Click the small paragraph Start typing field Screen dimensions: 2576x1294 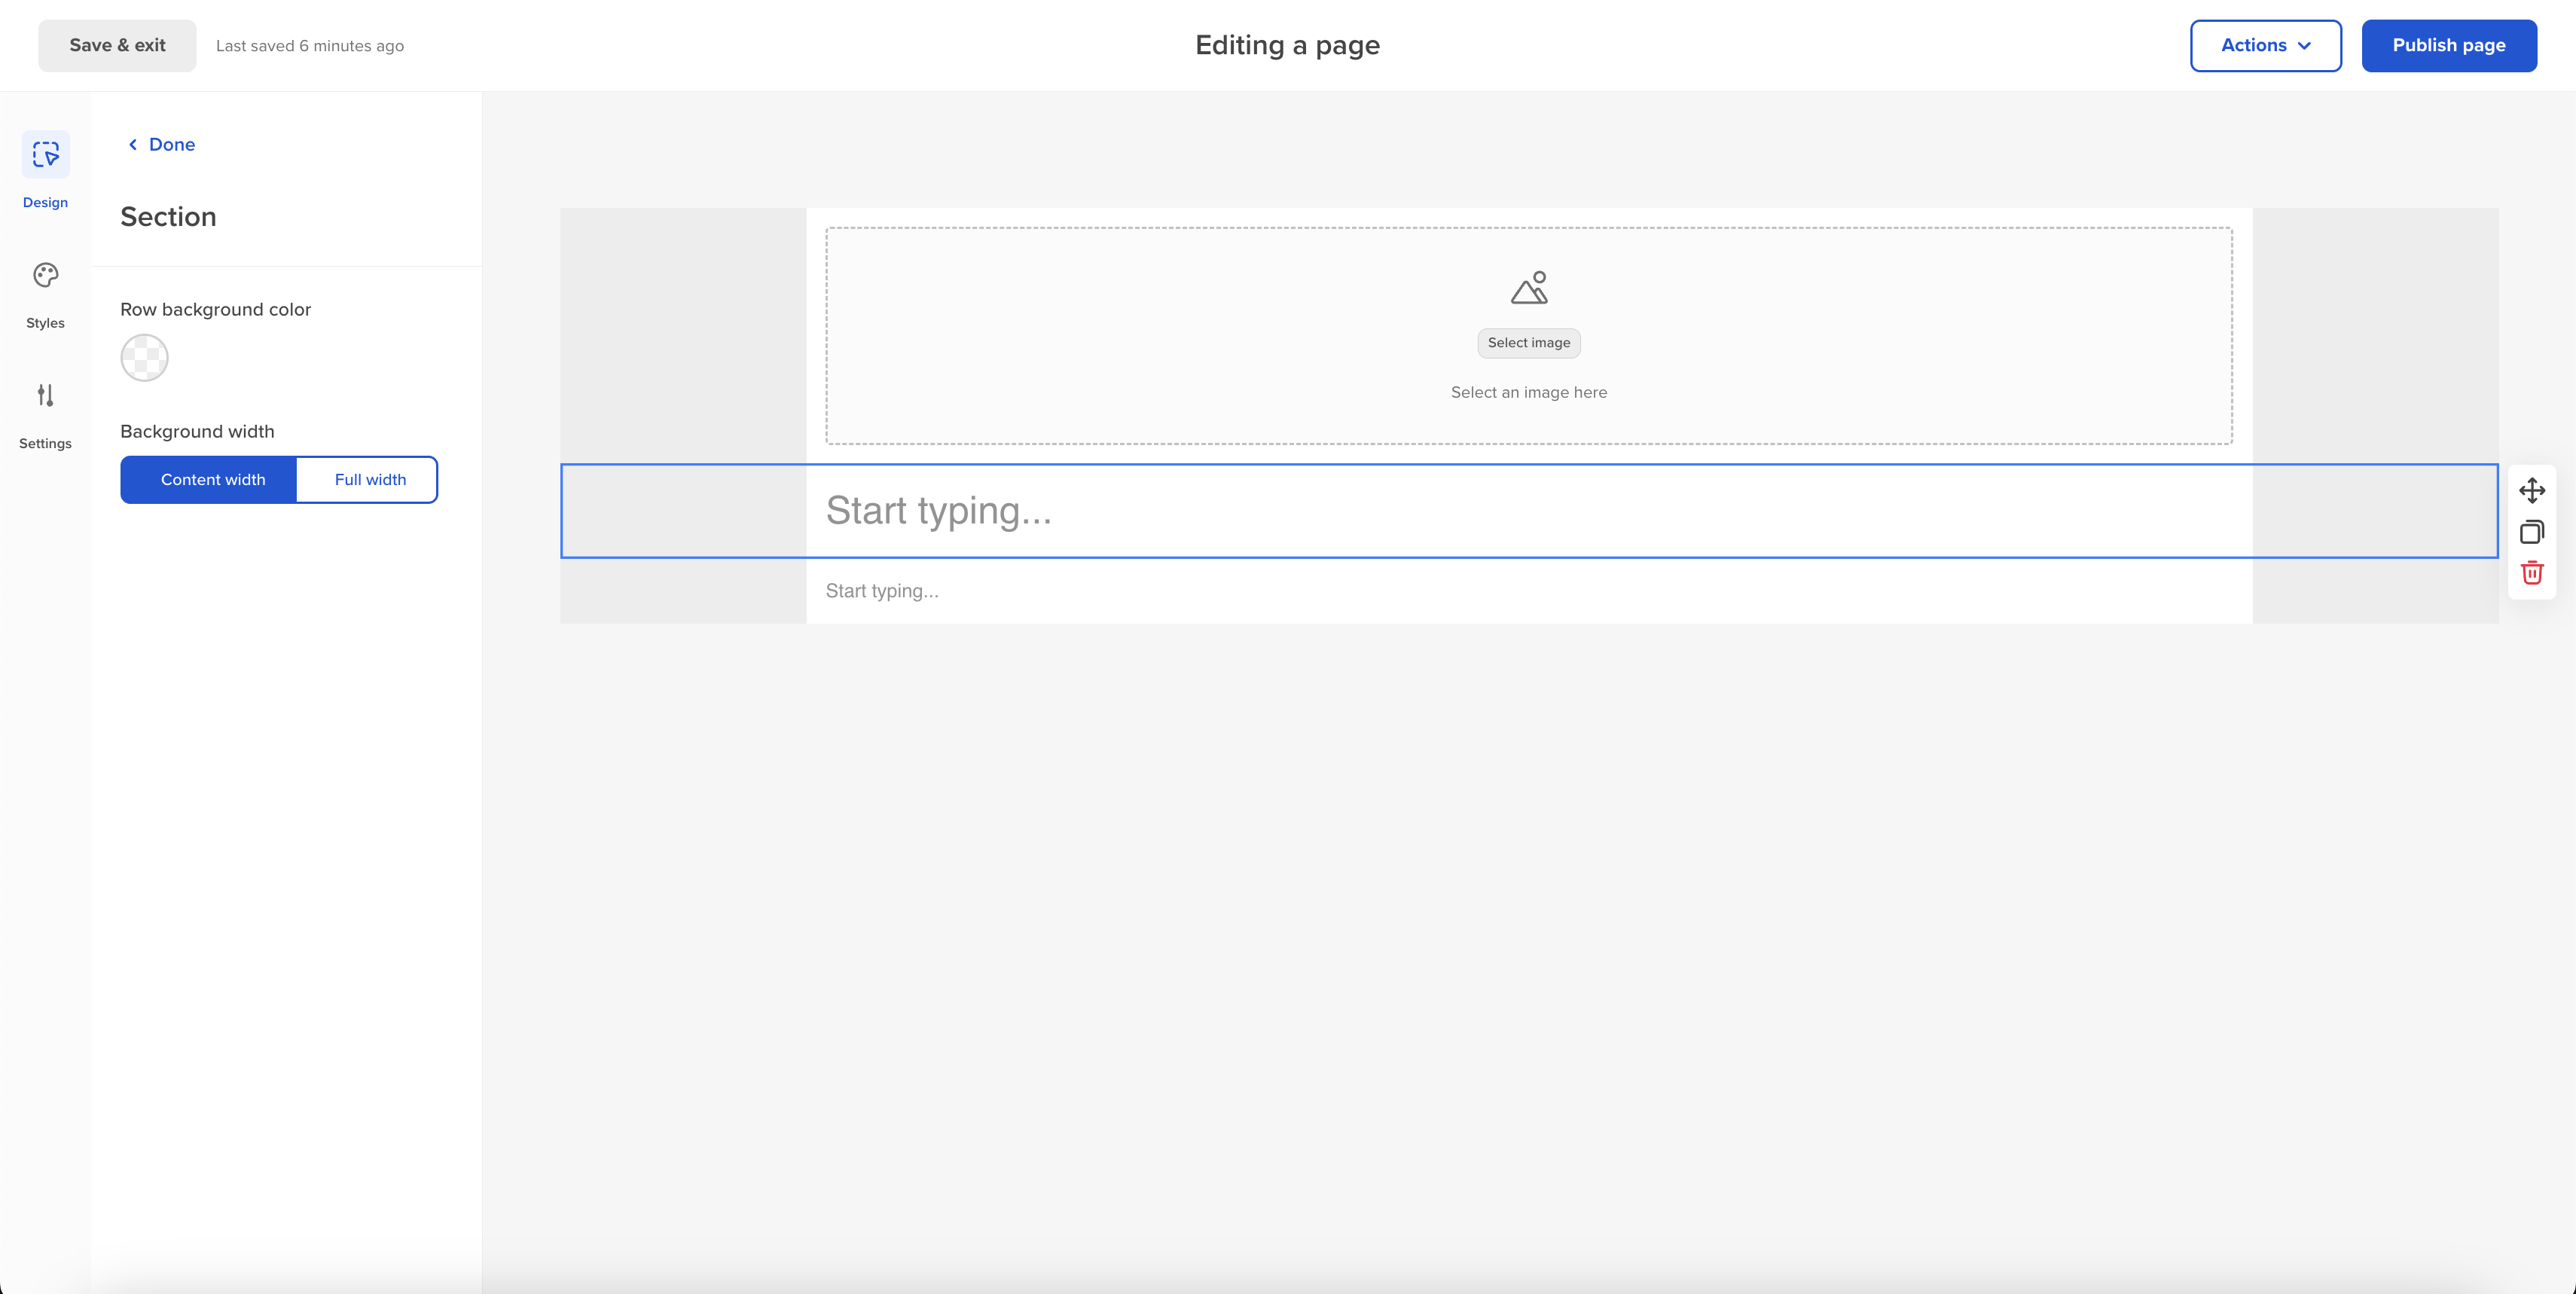click(x=1528, y=591)
